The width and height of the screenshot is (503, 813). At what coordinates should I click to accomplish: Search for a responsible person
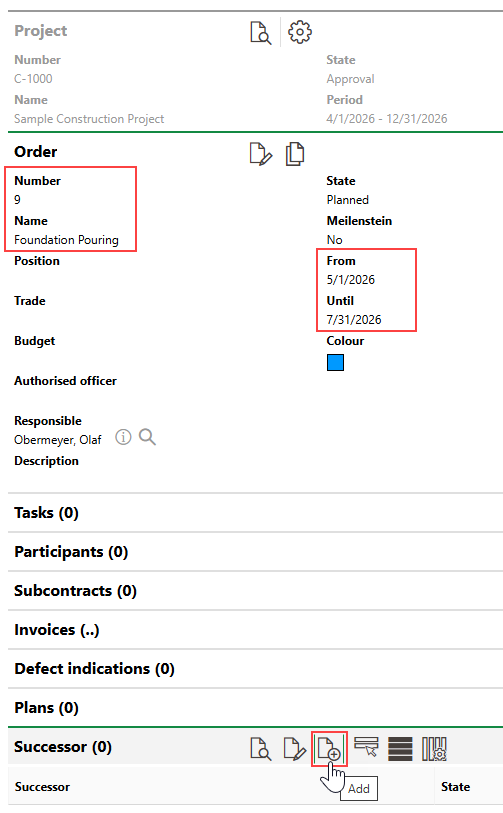[147, 437]
